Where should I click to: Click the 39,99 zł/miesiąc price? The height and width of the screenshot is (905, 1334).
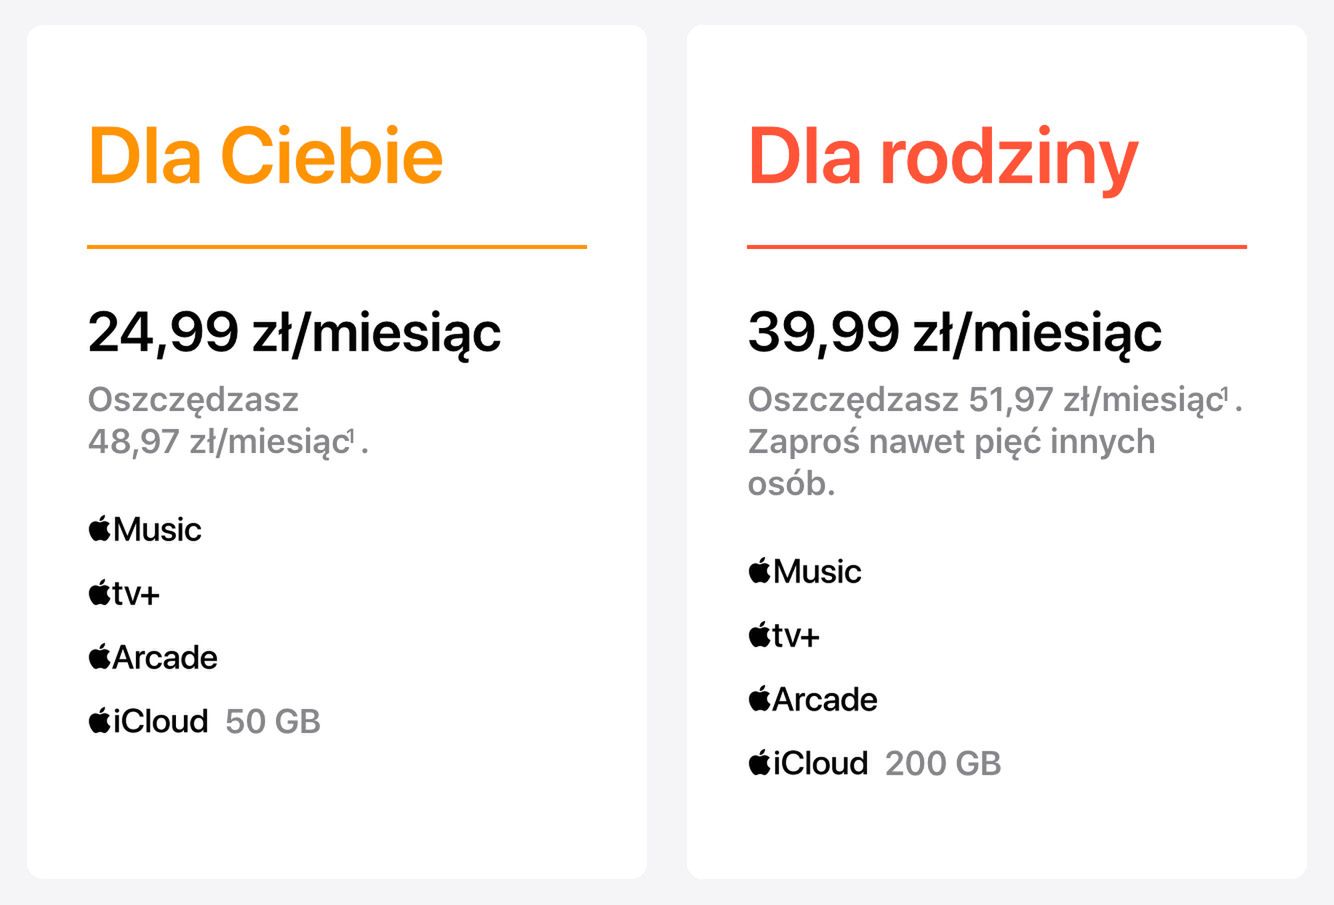(x=954, y=332)
